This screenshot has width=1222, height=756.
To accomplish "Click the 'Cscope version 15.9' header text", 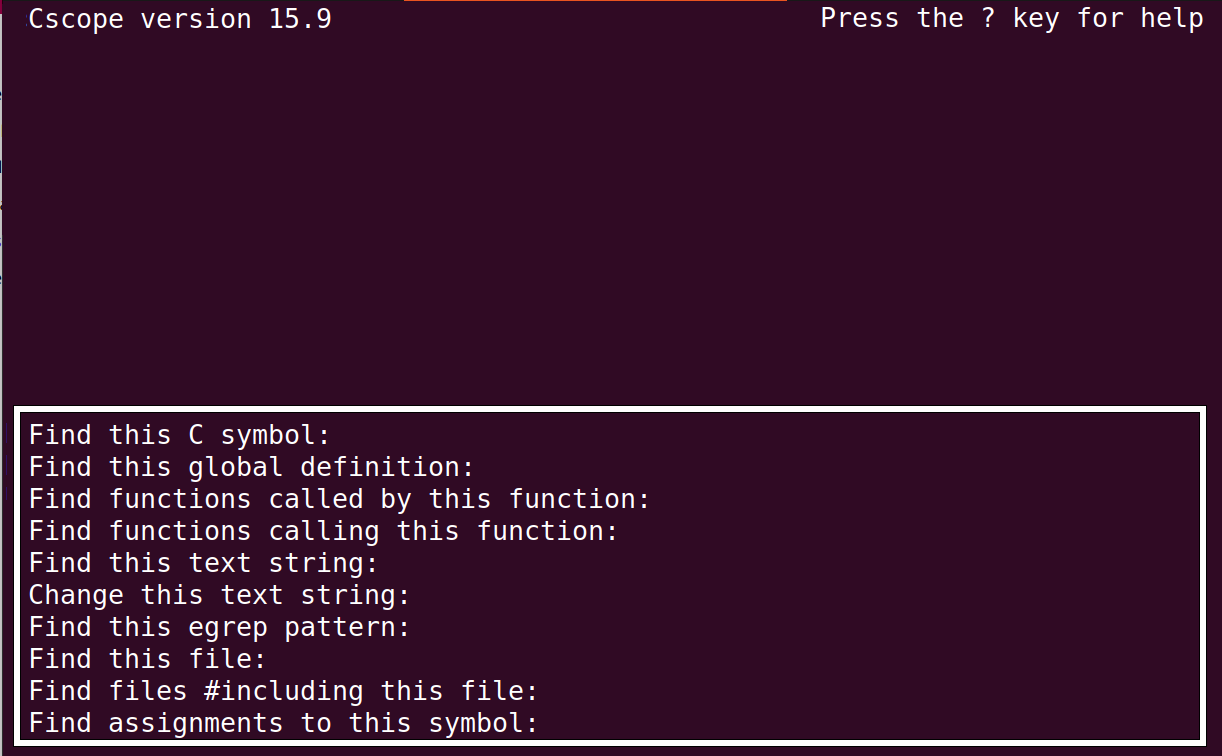I will (180, 18).
